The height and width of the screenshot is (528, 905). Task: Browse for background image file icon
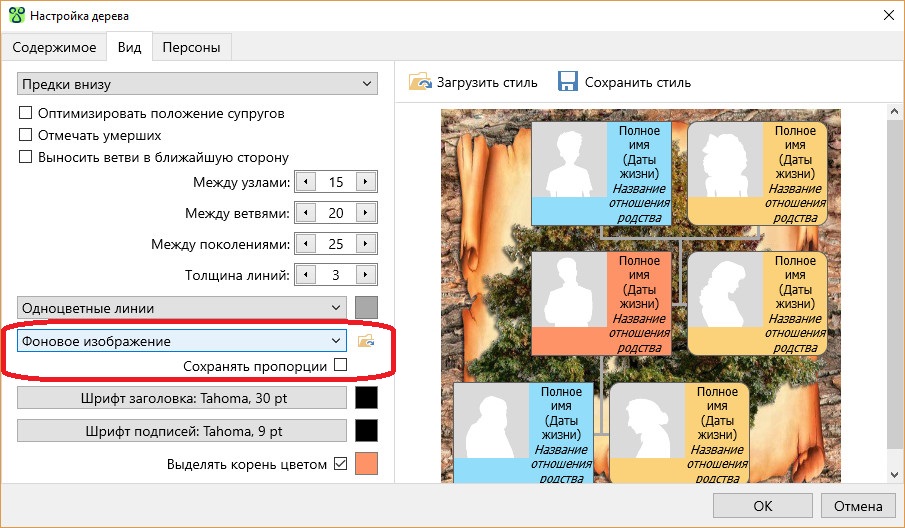point(367,341)
